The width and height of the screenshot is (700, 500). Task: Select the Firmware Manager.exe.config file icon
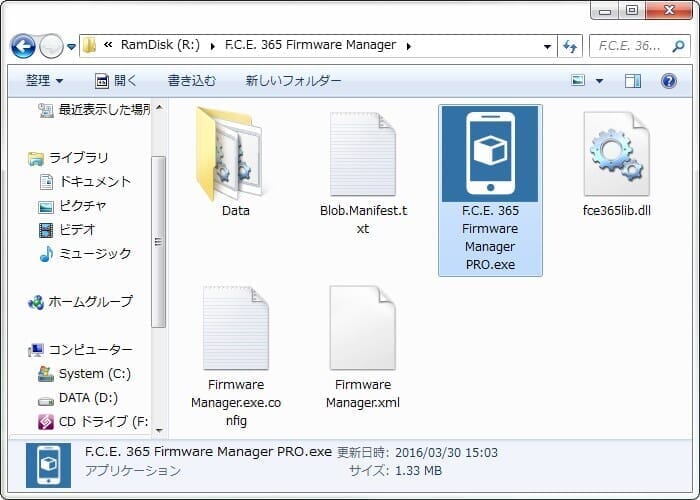point(236,328)
